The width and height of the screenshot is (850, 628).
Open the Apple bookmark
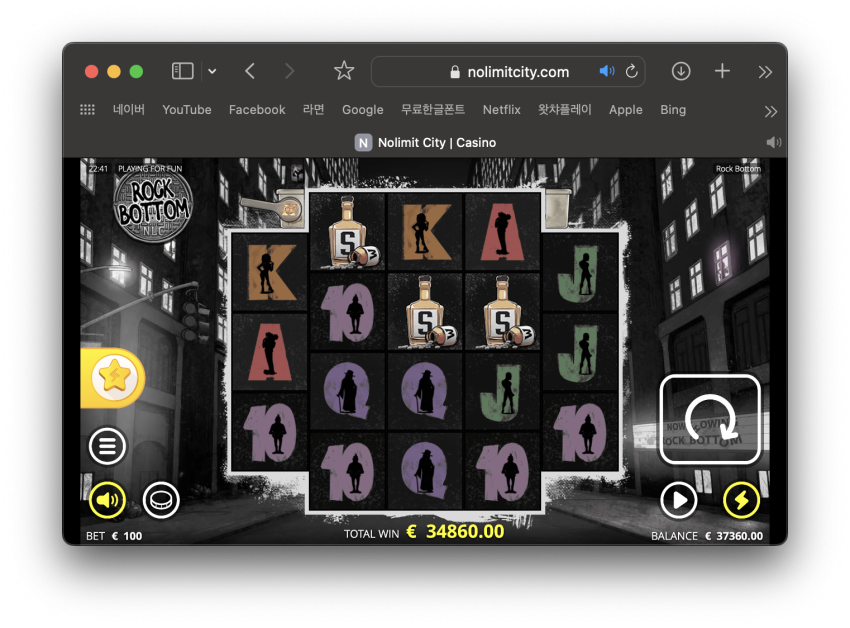(x=626, y=110)
